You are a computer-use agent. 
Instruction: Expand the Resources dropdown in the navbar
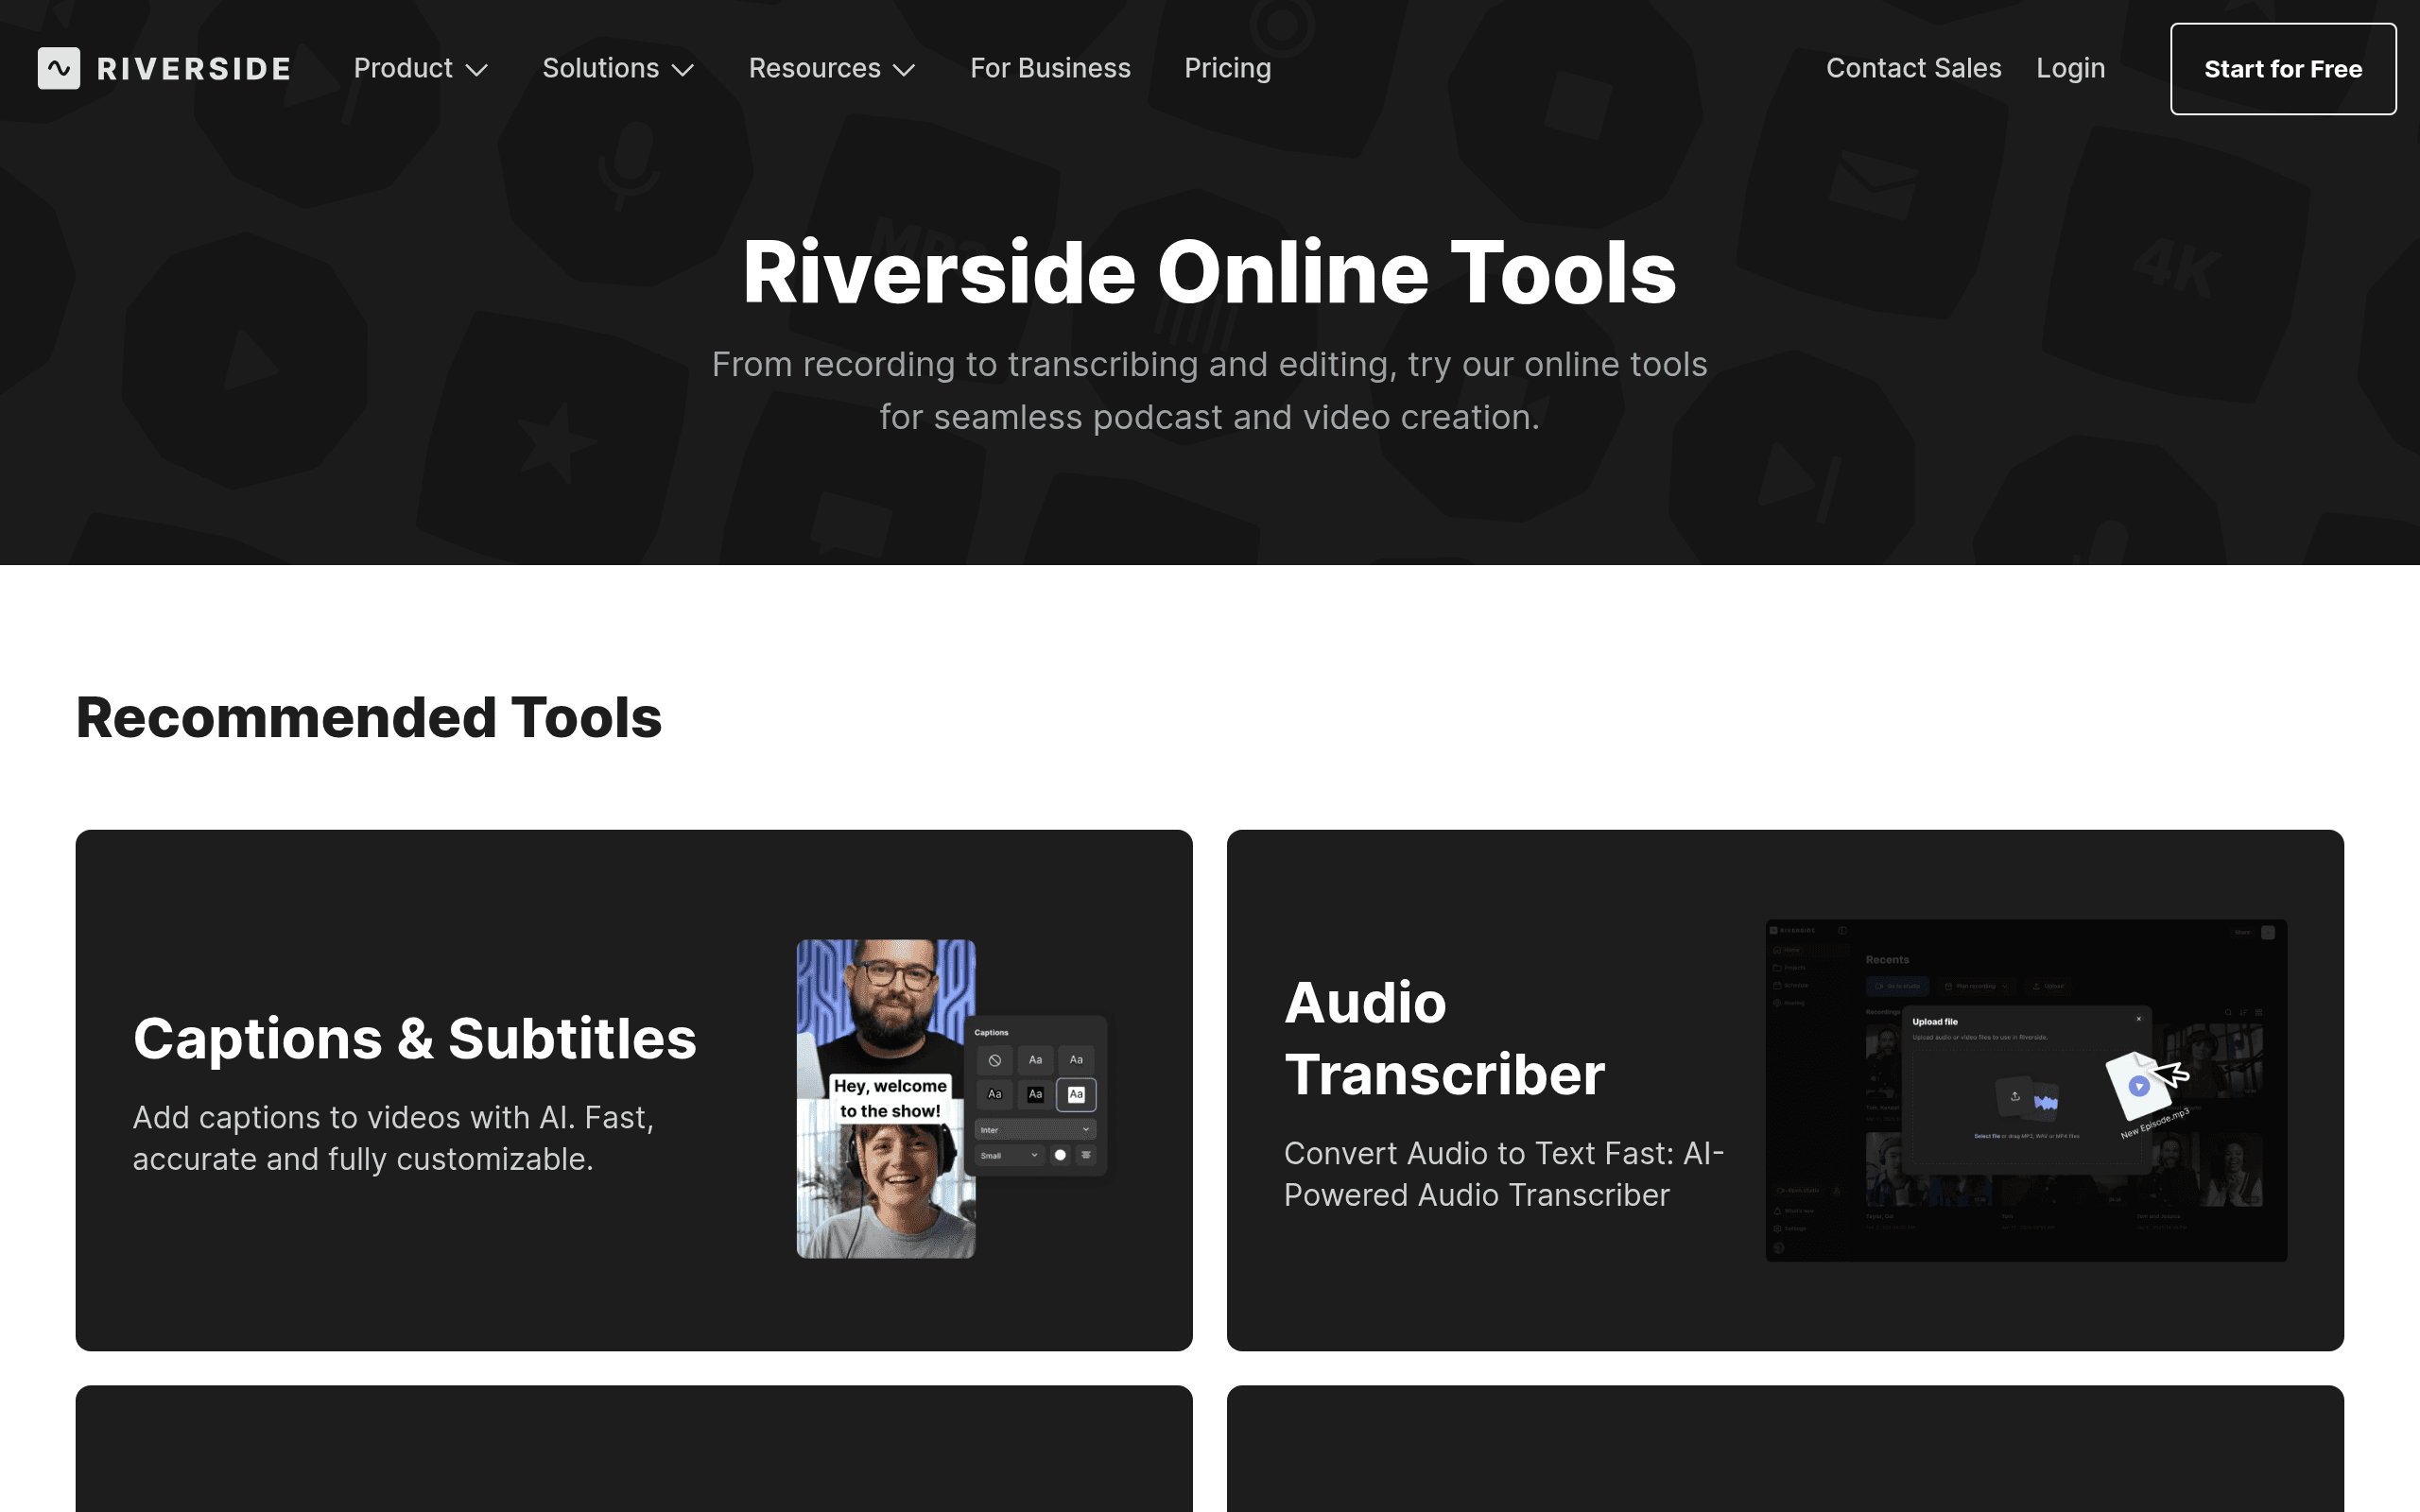[832, 68]
